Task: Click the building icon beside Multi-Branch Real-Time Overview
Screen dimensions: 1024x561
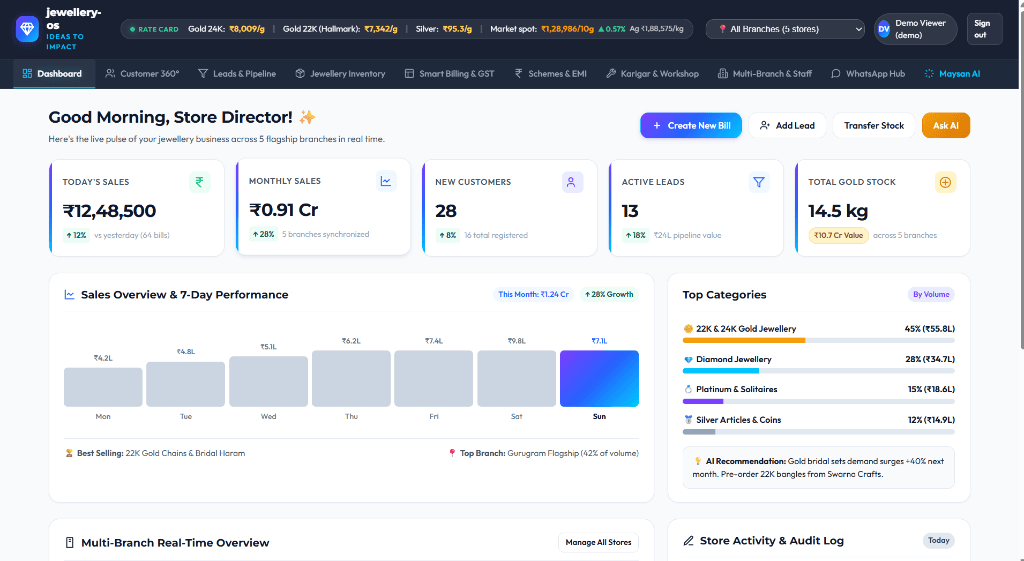Action: coord(69,543)
